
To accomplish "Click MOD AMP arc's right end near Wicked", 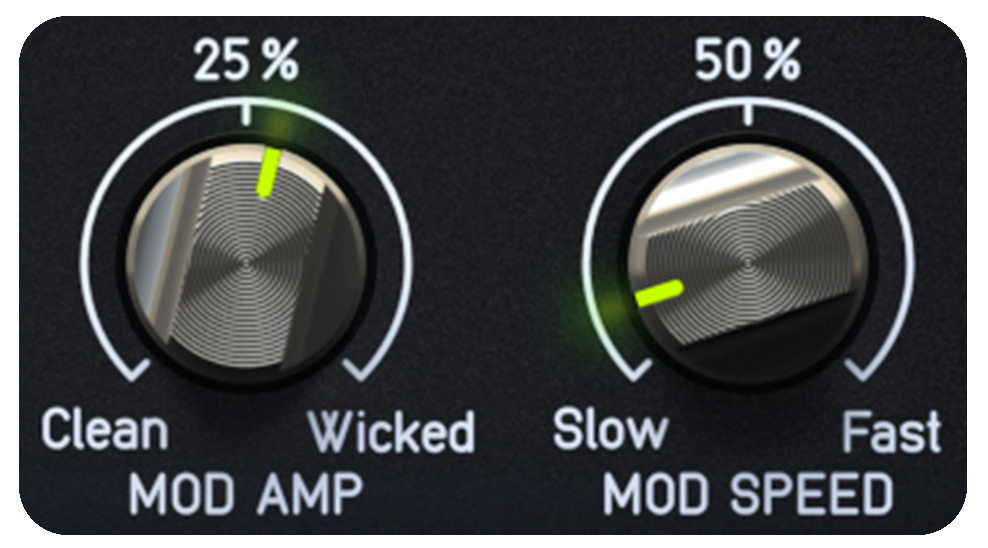I will (x=360, y=370).
